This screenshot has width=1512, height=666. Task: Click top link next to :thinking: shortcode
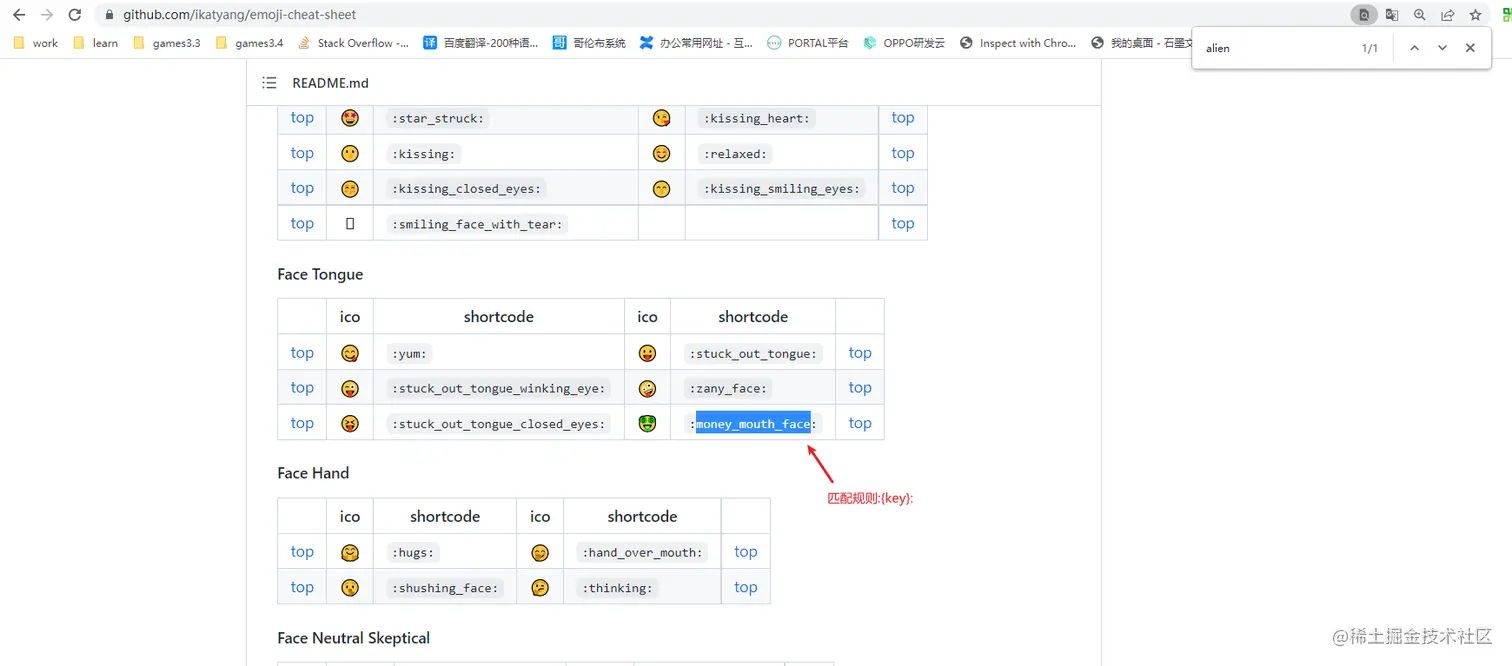pyautogui.click(x=746, y=587)
